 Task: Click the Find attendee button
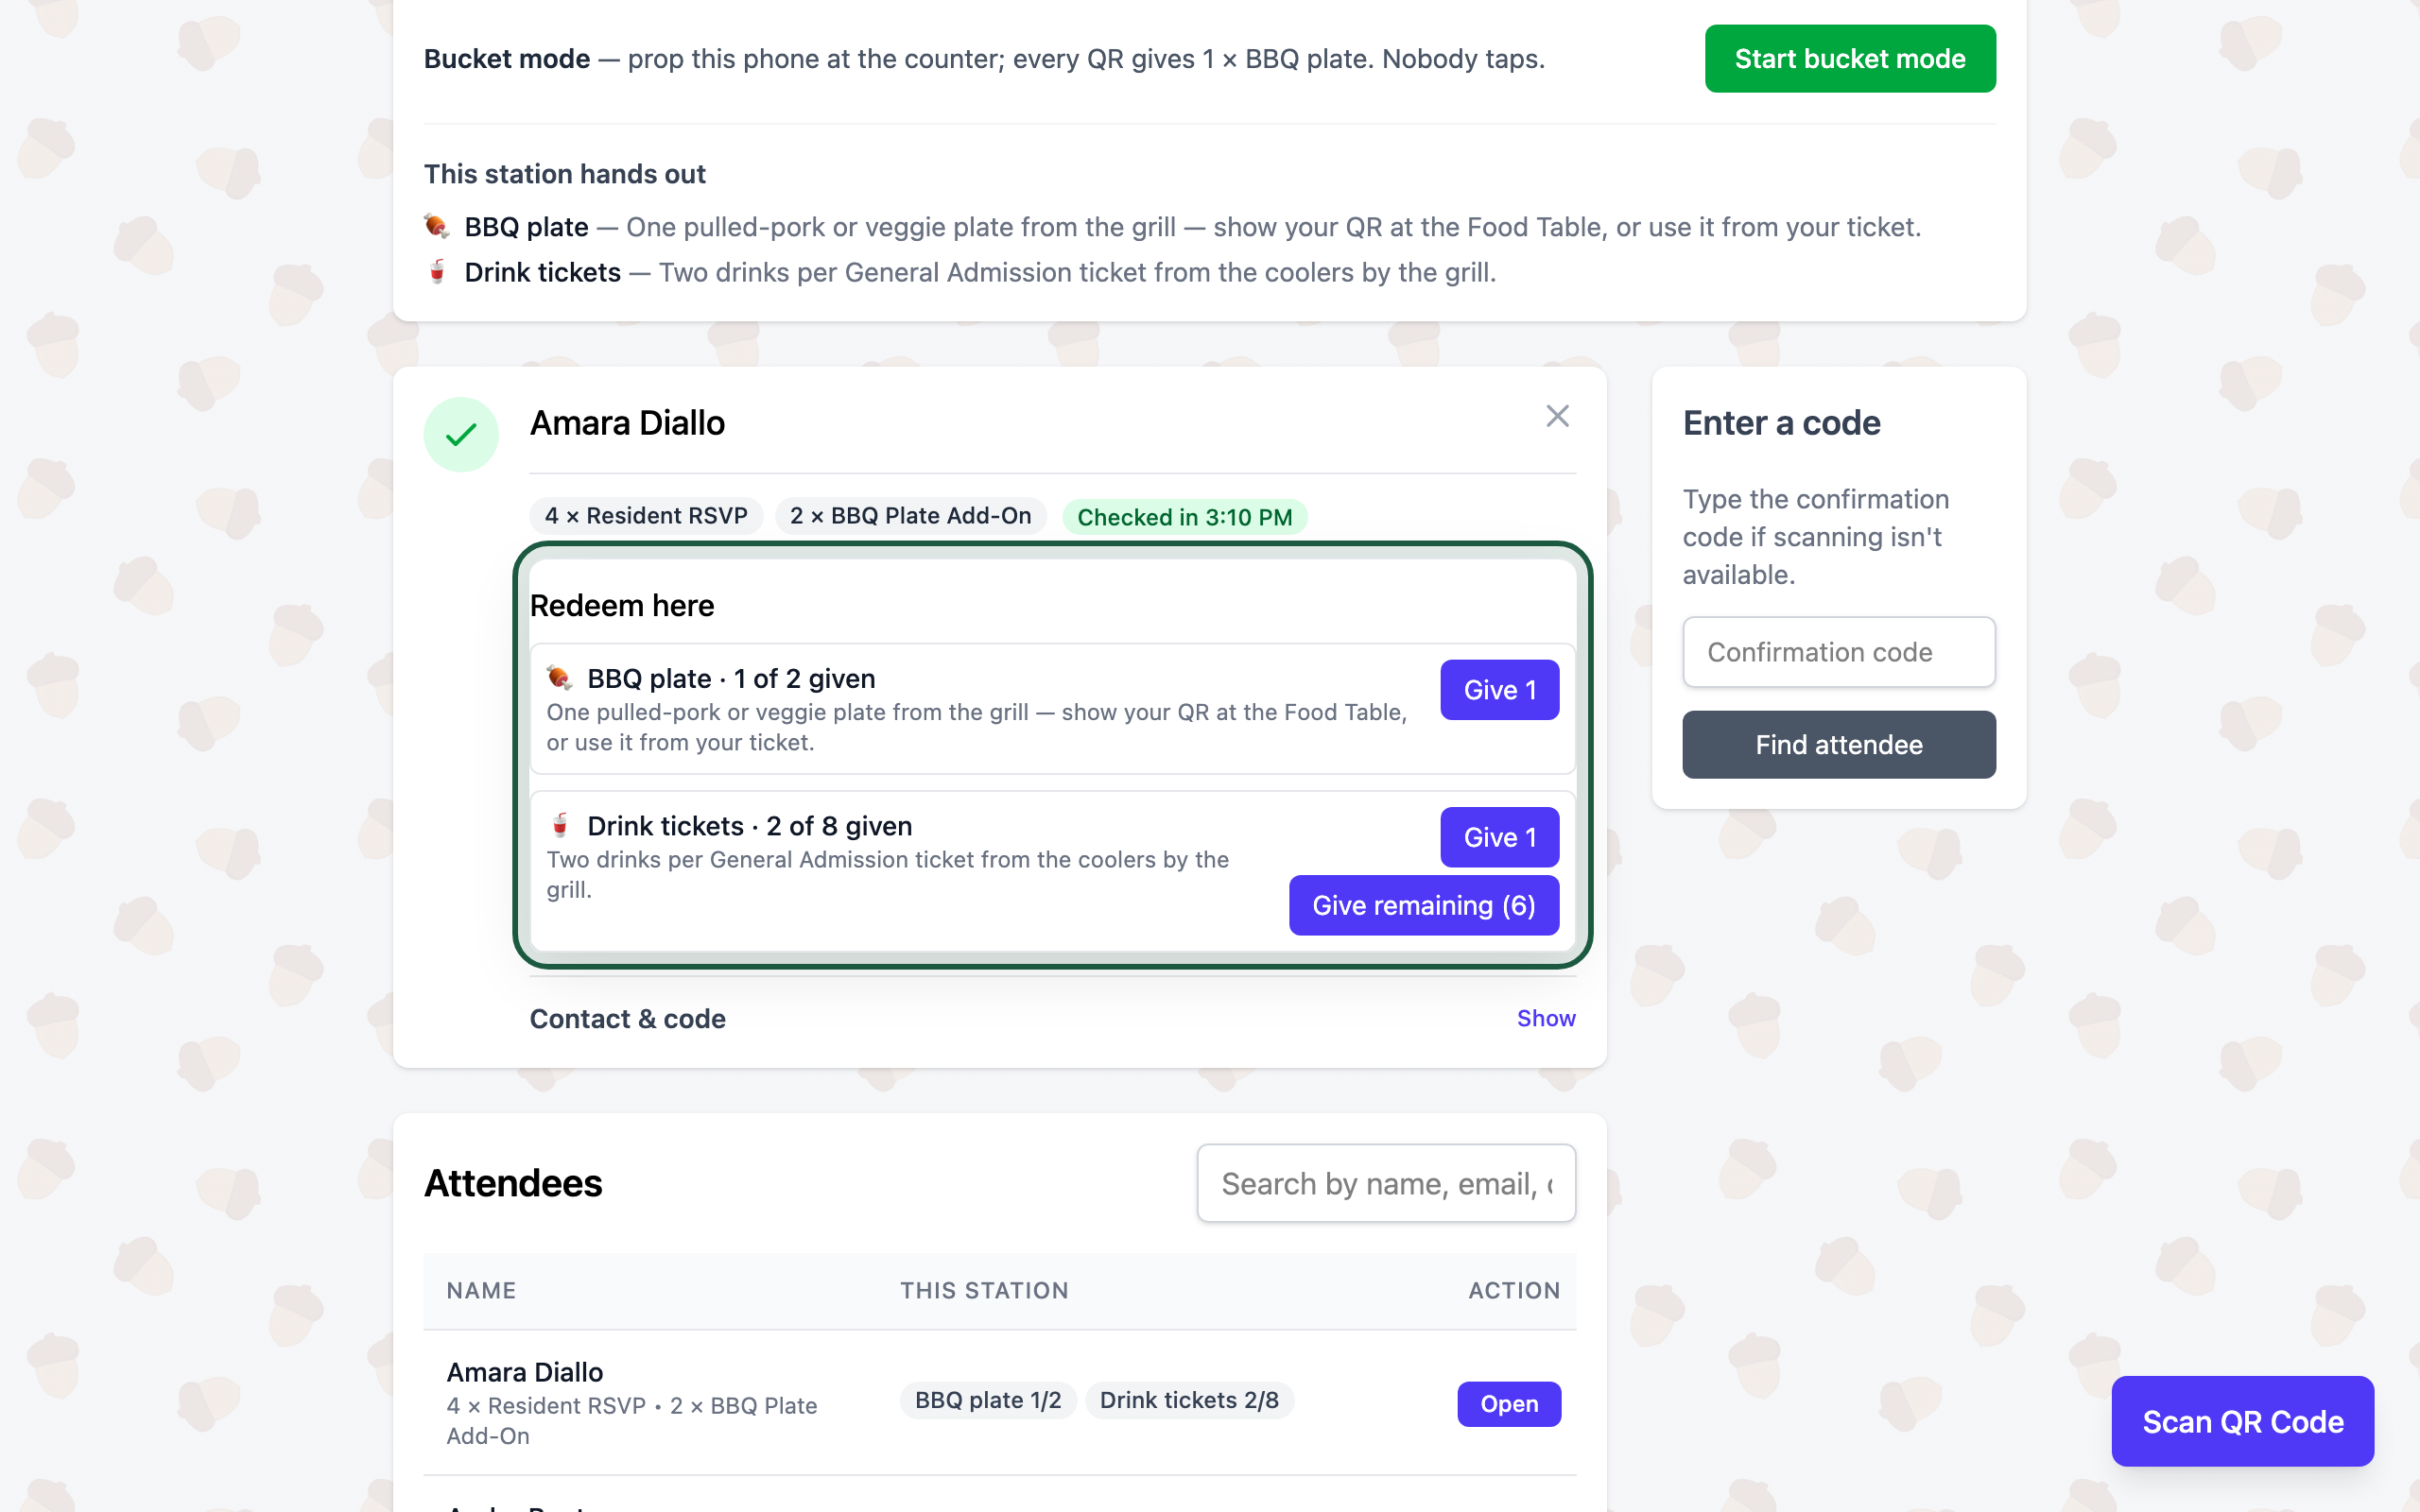point(1838,745)
